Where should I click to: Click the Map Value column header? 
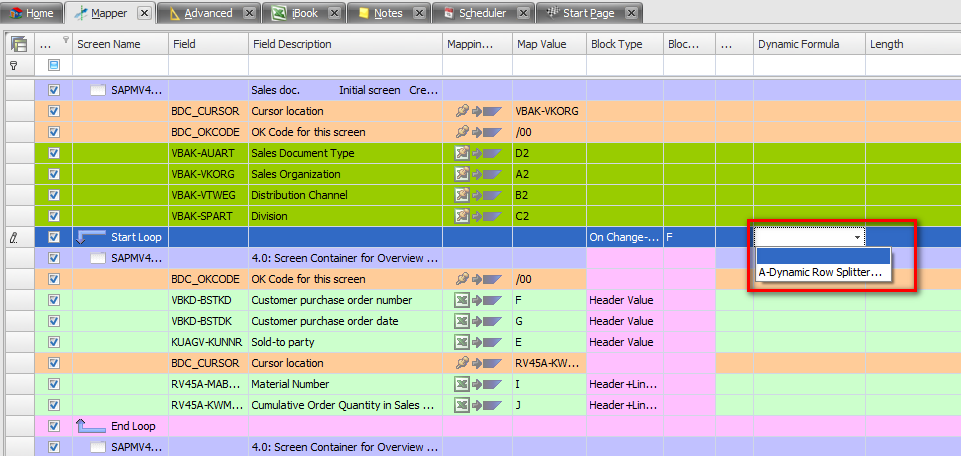click(x=547, y=44)
